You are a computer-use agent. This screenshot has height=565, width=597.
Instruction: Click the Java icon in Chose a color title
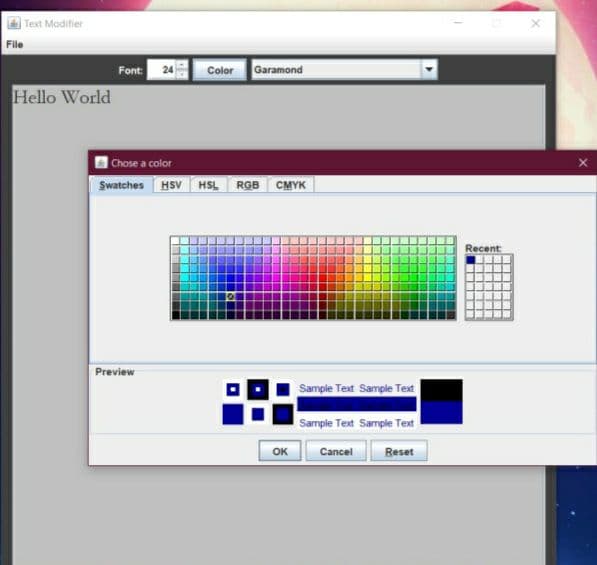click(101, 163)
